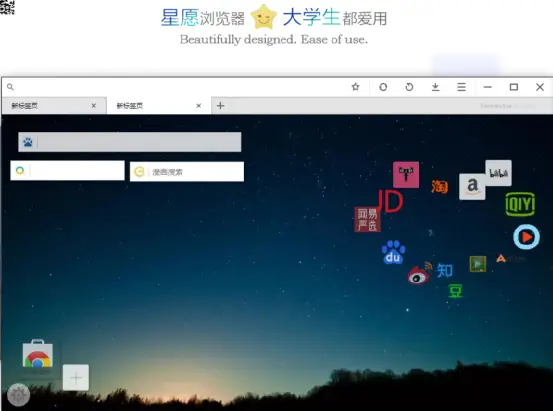Reload the page with the refresh icon

409,87
